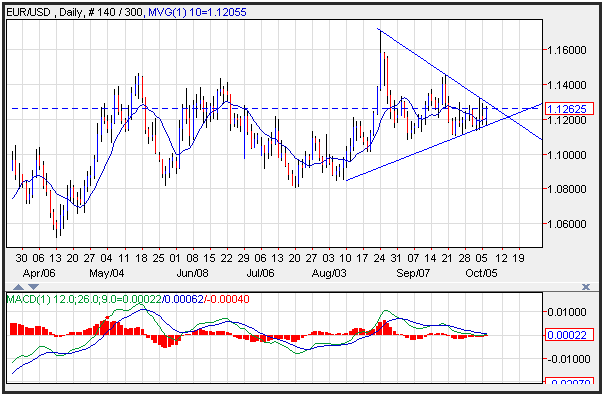Click the Oct/05 date axis label

point(481,273)
